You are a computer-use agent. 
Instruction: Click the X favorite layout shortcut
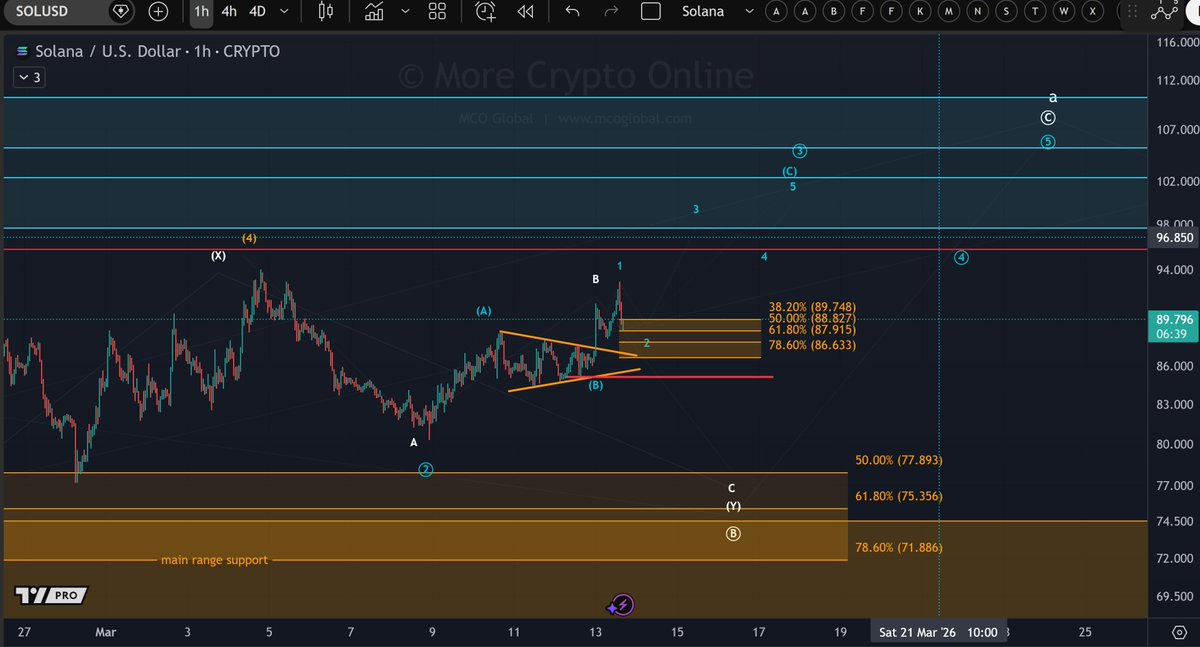[1093, 12]
